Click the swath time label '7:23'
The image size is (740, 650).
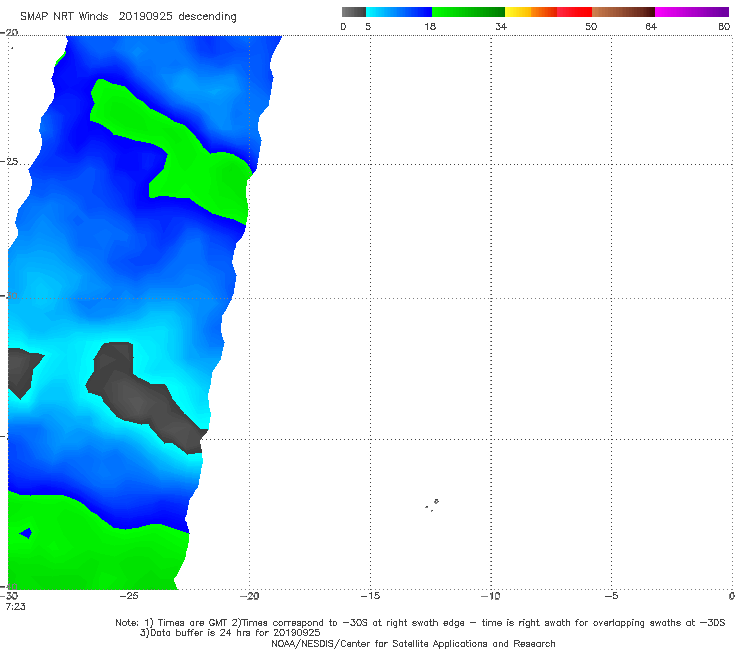(x=16, y=607)
